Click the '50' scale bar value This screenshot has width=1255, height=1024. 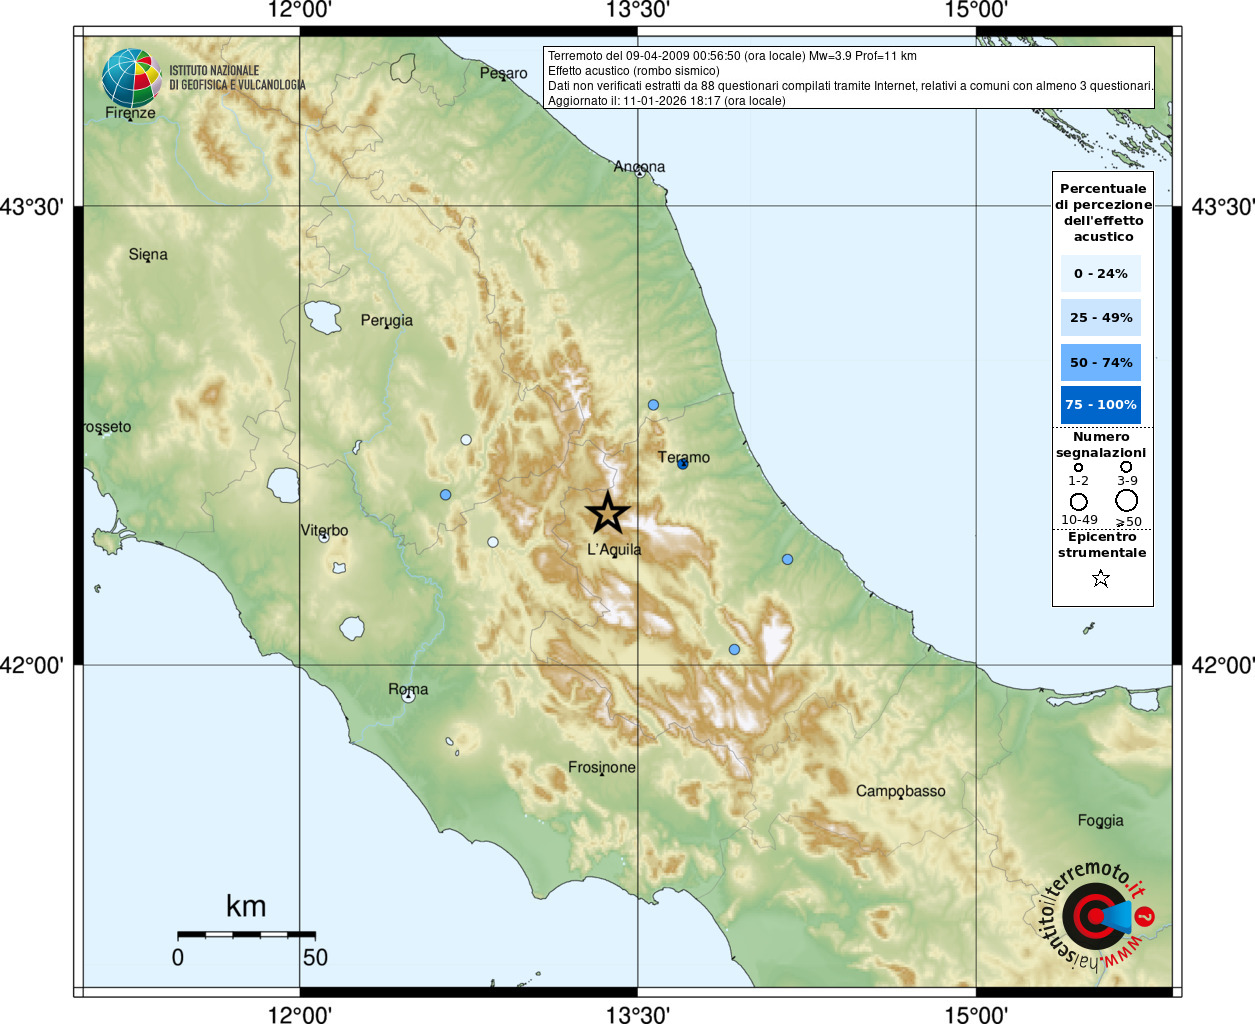(315, 957)
